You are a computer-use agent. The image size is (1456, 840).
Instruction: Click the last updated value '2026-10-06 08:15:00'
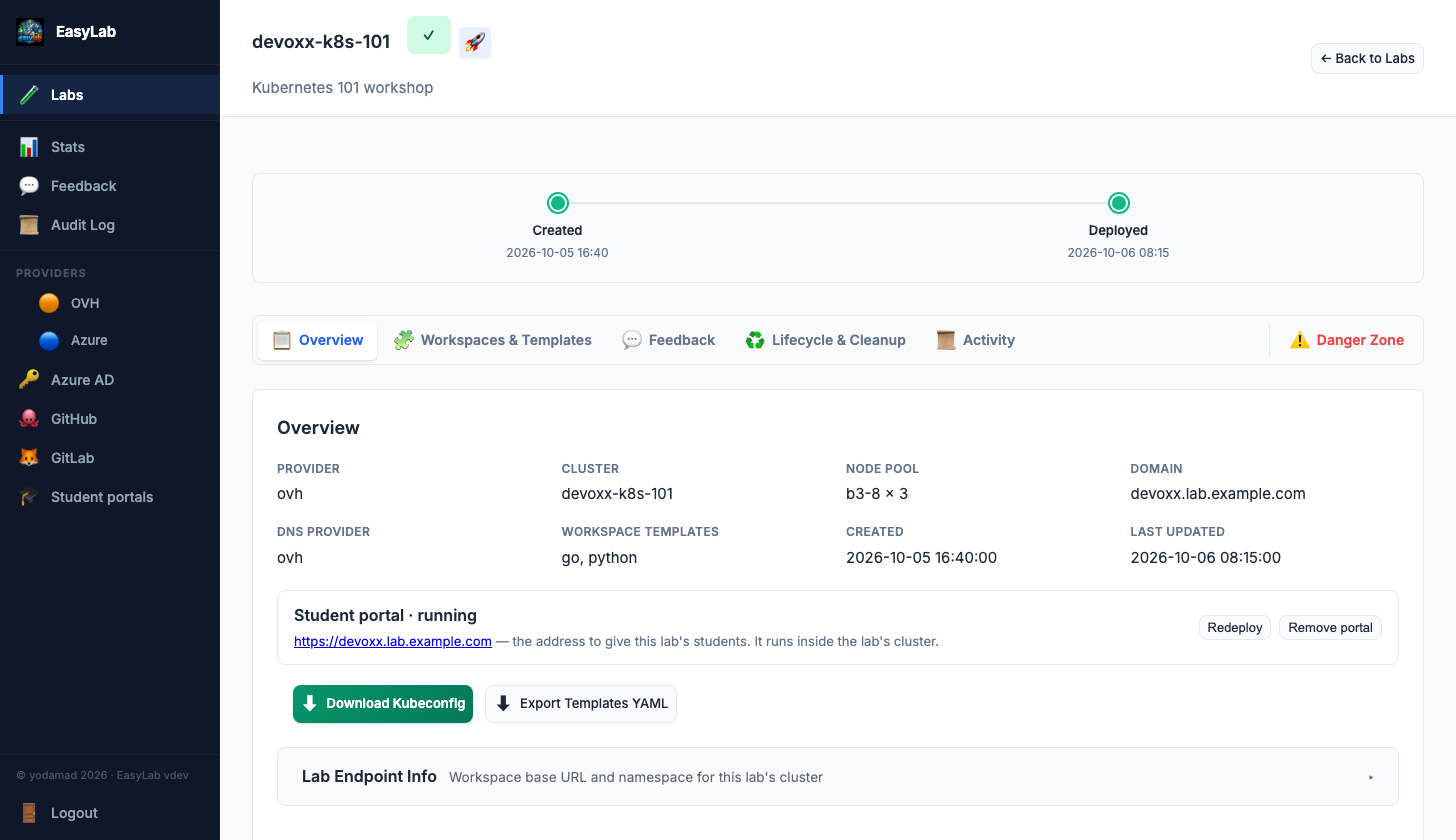1205,558
